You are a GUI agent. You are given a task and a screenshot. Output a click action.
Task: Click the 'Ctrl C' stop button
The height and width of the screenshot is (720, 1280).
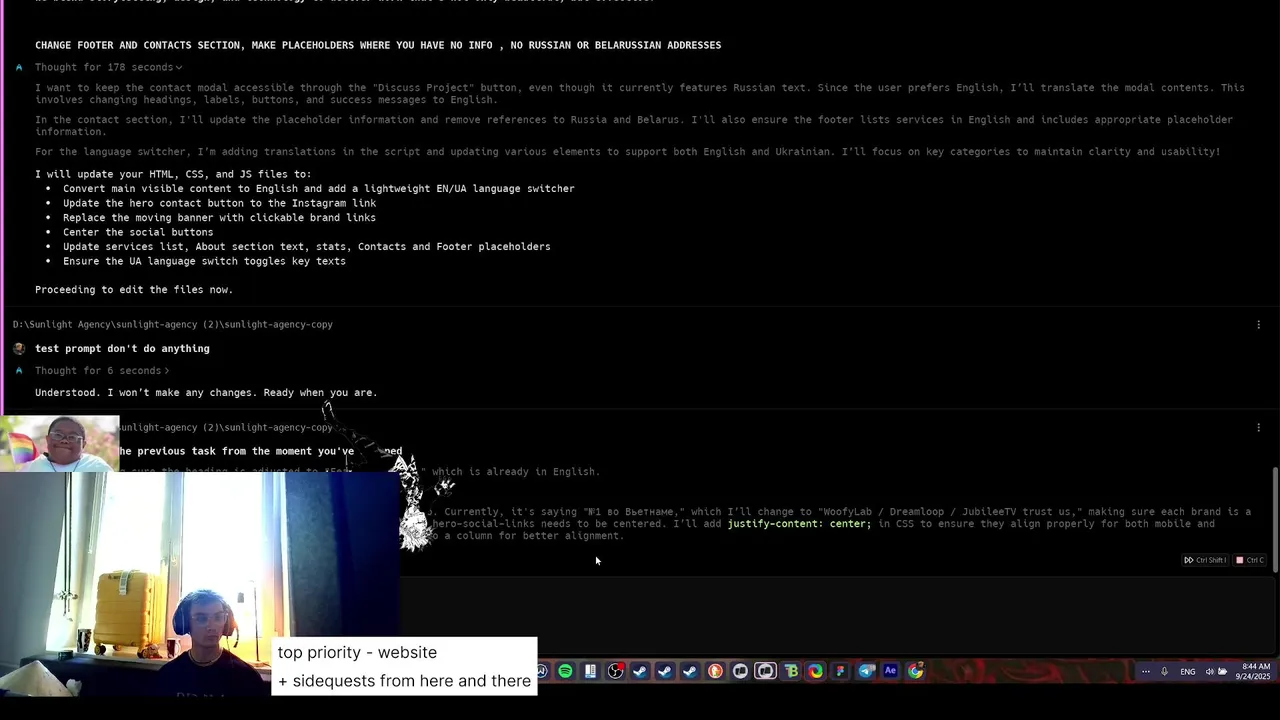(x=1250, y=560)
